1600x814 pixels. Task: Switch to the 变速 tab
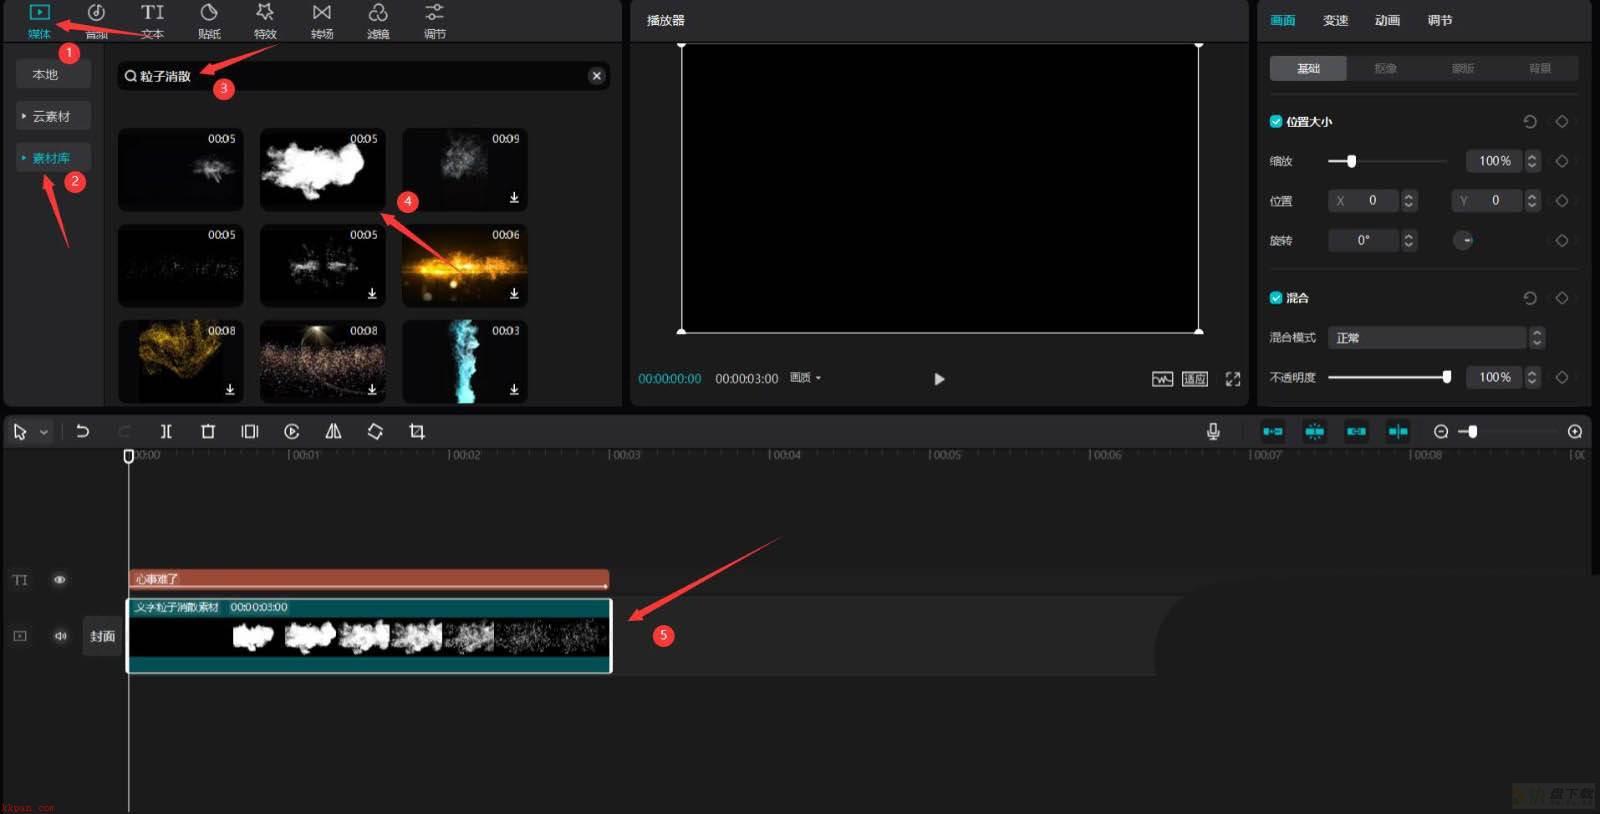pyautogui.click(x=1335, y=20)
